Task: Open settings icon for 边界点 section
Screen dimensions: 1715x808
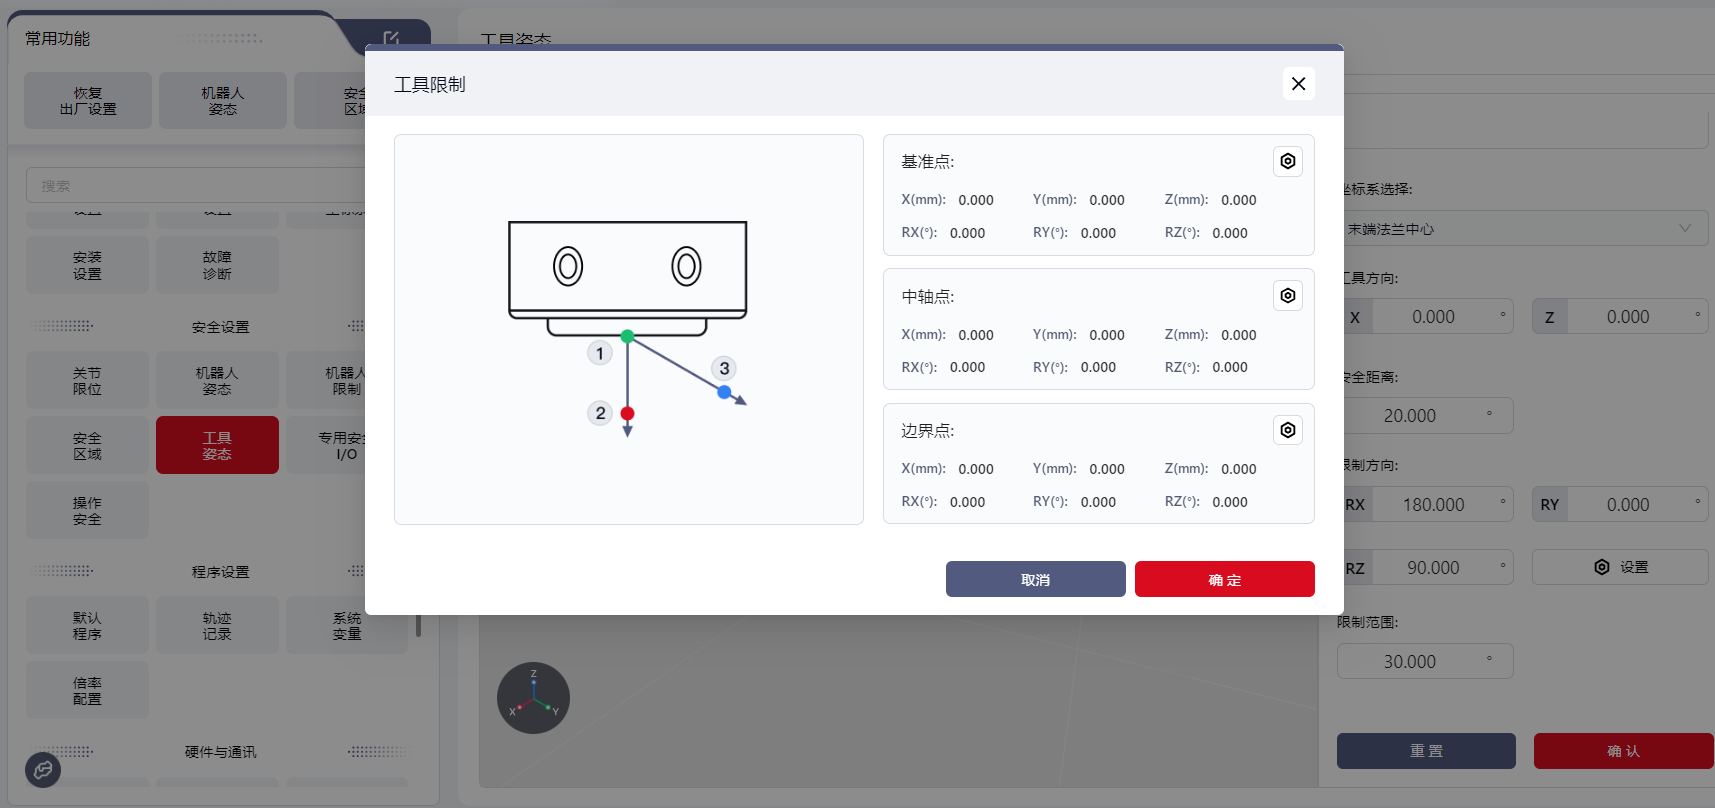Action: (x=1287, y=430)
